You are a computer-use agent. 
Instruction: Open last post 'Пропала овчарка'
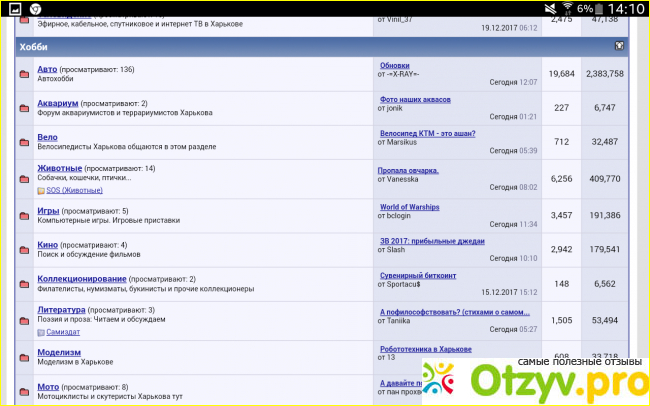(x=408, y=171)
